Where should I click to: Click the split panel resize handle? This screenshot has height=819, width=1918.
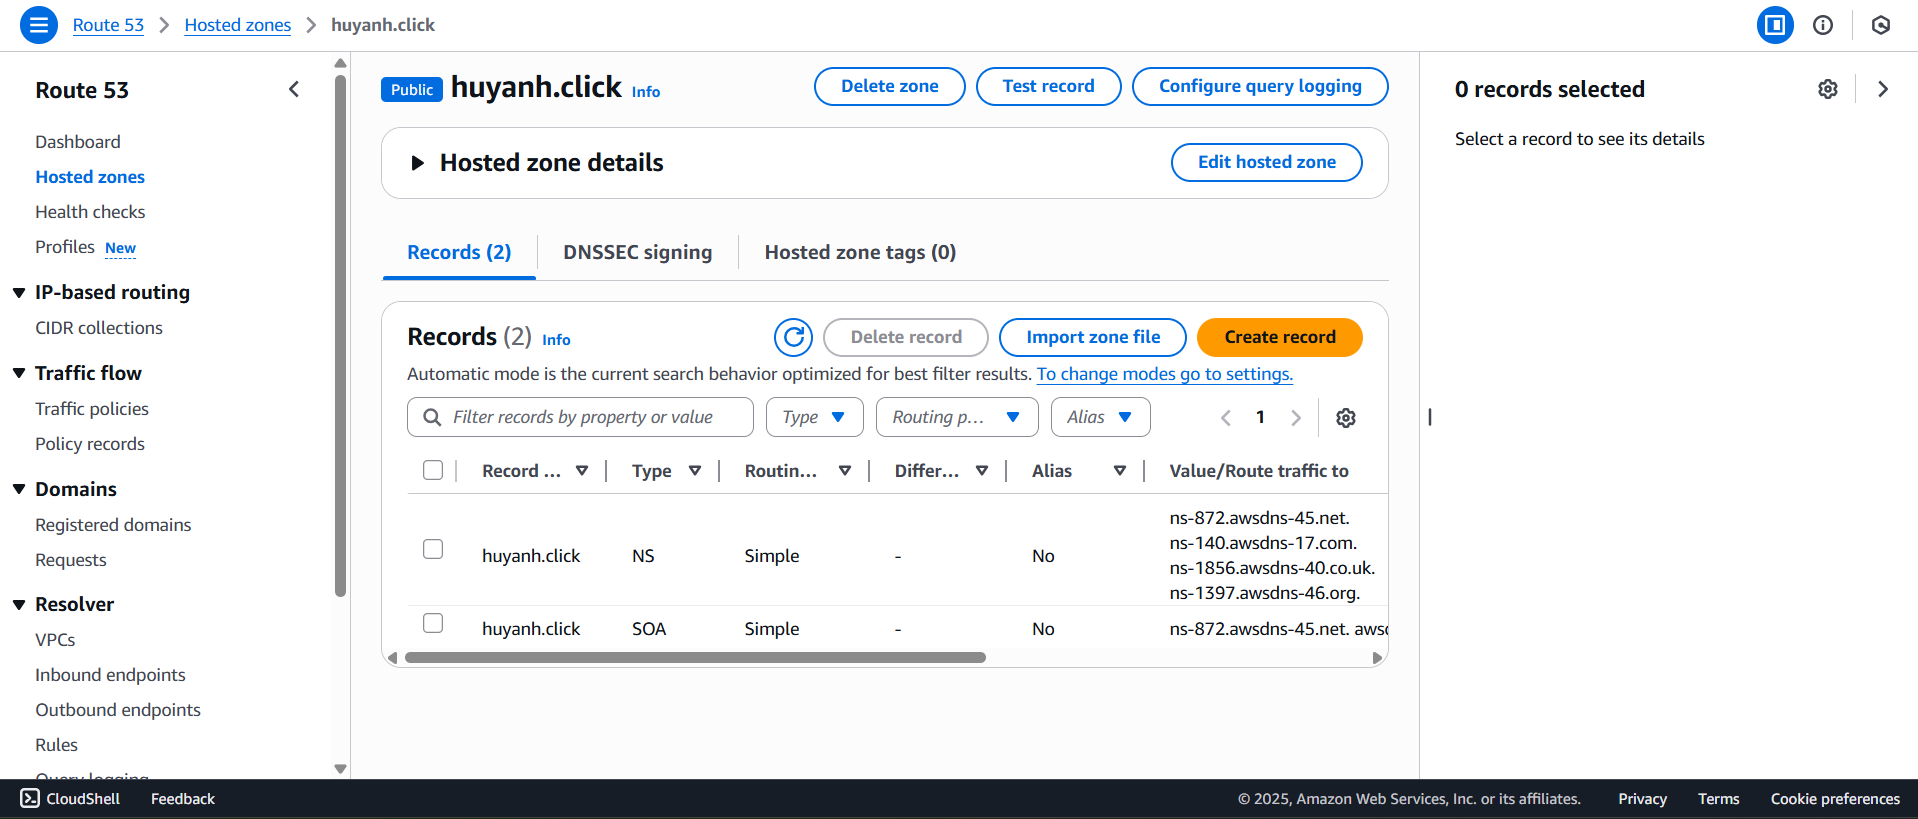pyautogui.click(x=1430, y=417)
